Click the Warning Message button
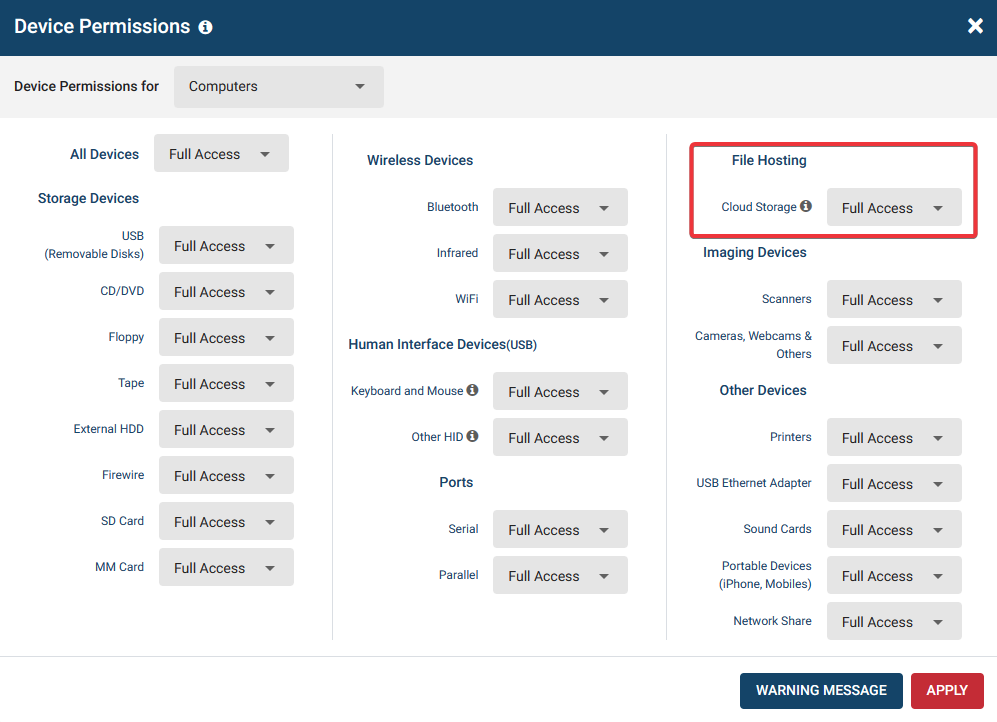997x722 pixels. [x=821, y=691]
